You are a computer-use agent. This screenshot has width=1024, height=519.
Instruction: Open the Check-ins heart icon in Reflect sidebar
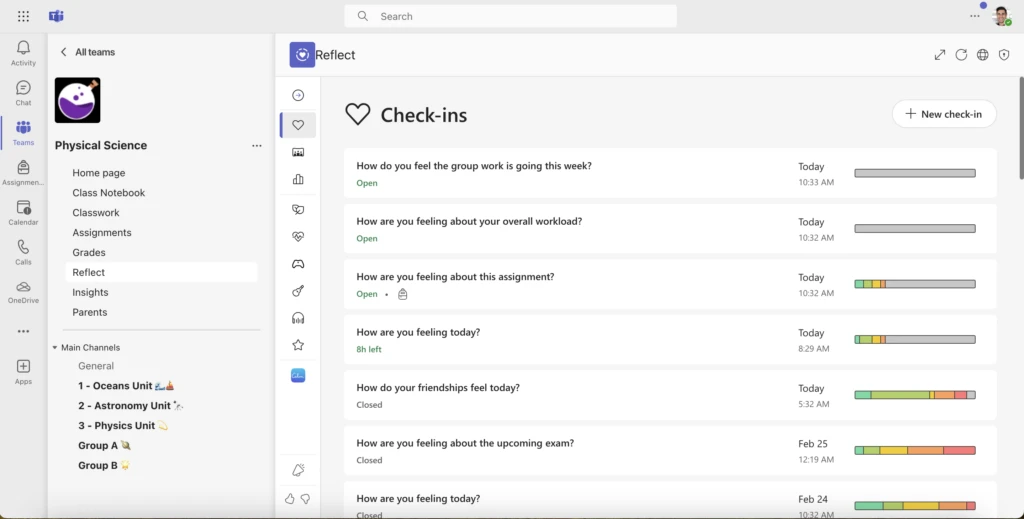tap(298, 125)
